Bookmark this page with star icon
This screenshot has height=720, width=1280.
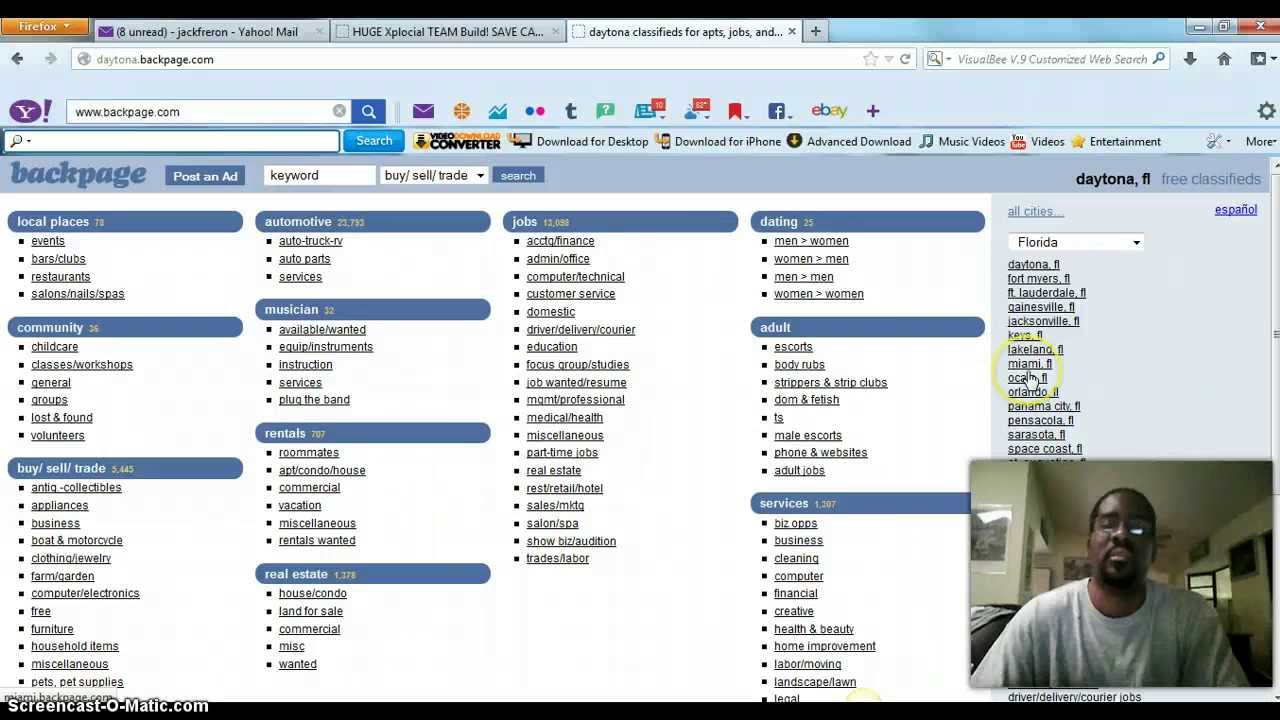click(x=870, y=59)
